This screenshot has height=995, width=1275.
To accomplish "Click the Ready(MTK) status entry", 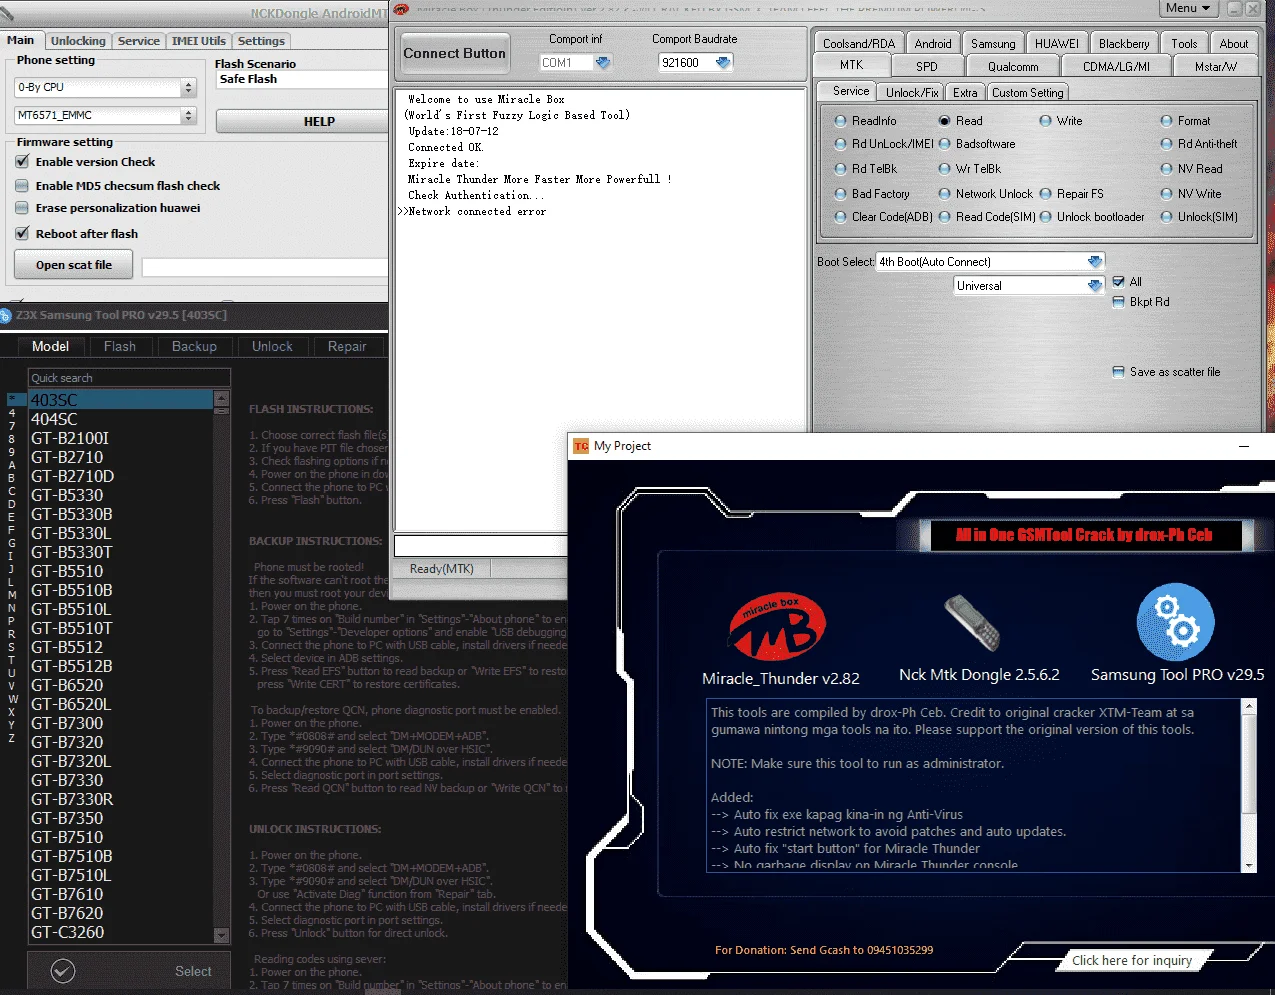I will (x=442, y=568).
